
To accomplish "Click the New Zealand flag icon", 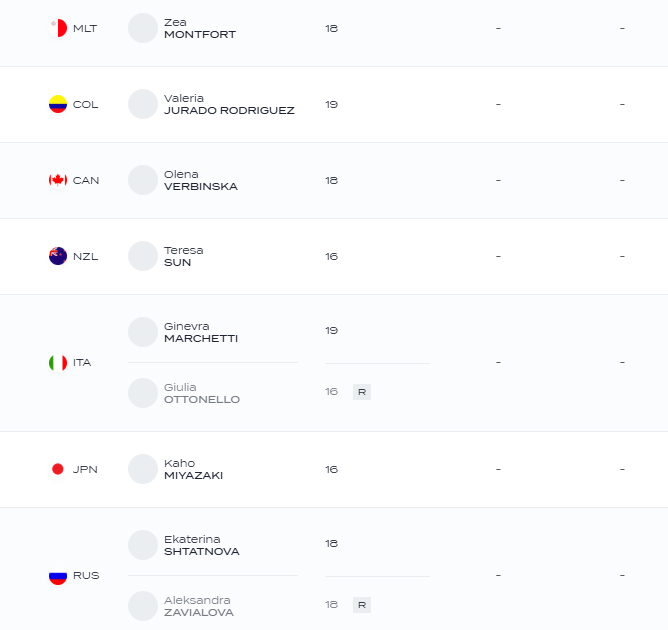I will [x=58, y=256].
